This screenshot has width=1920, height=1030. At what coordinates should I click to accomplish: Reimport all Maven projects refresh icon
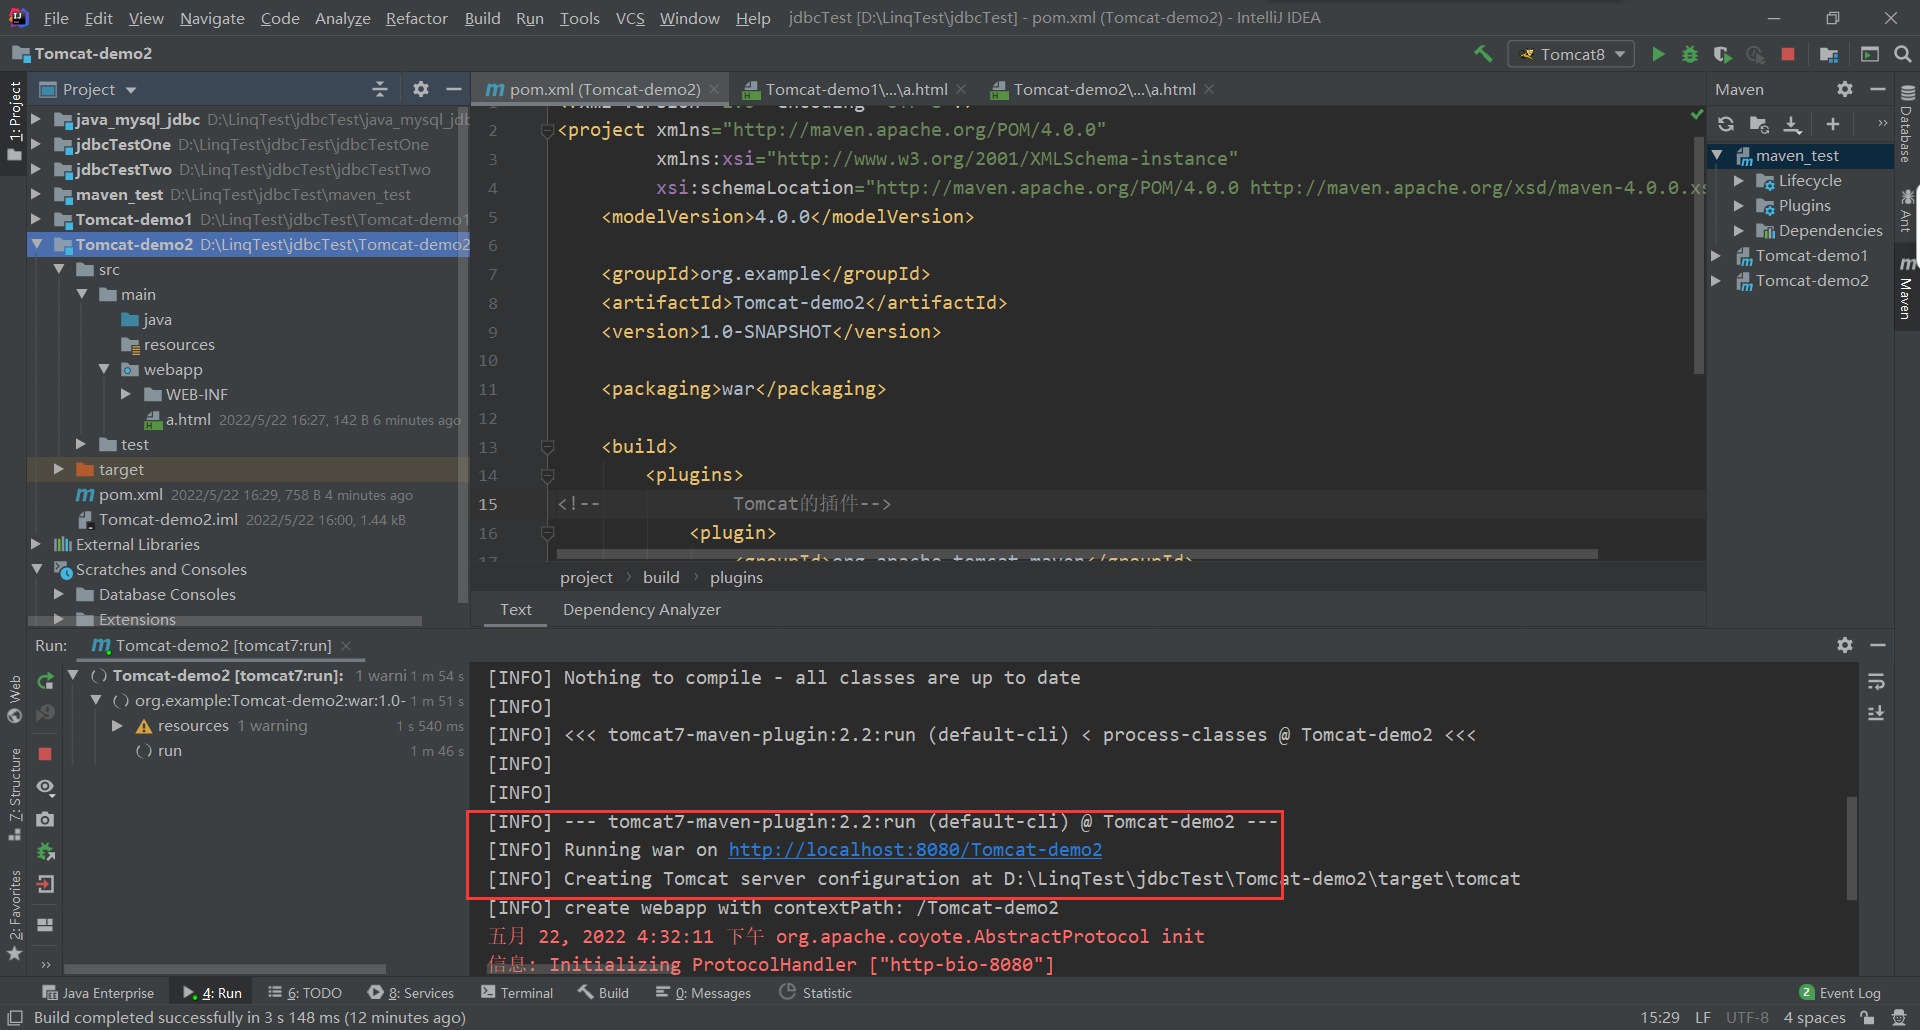click(1726, 124)
